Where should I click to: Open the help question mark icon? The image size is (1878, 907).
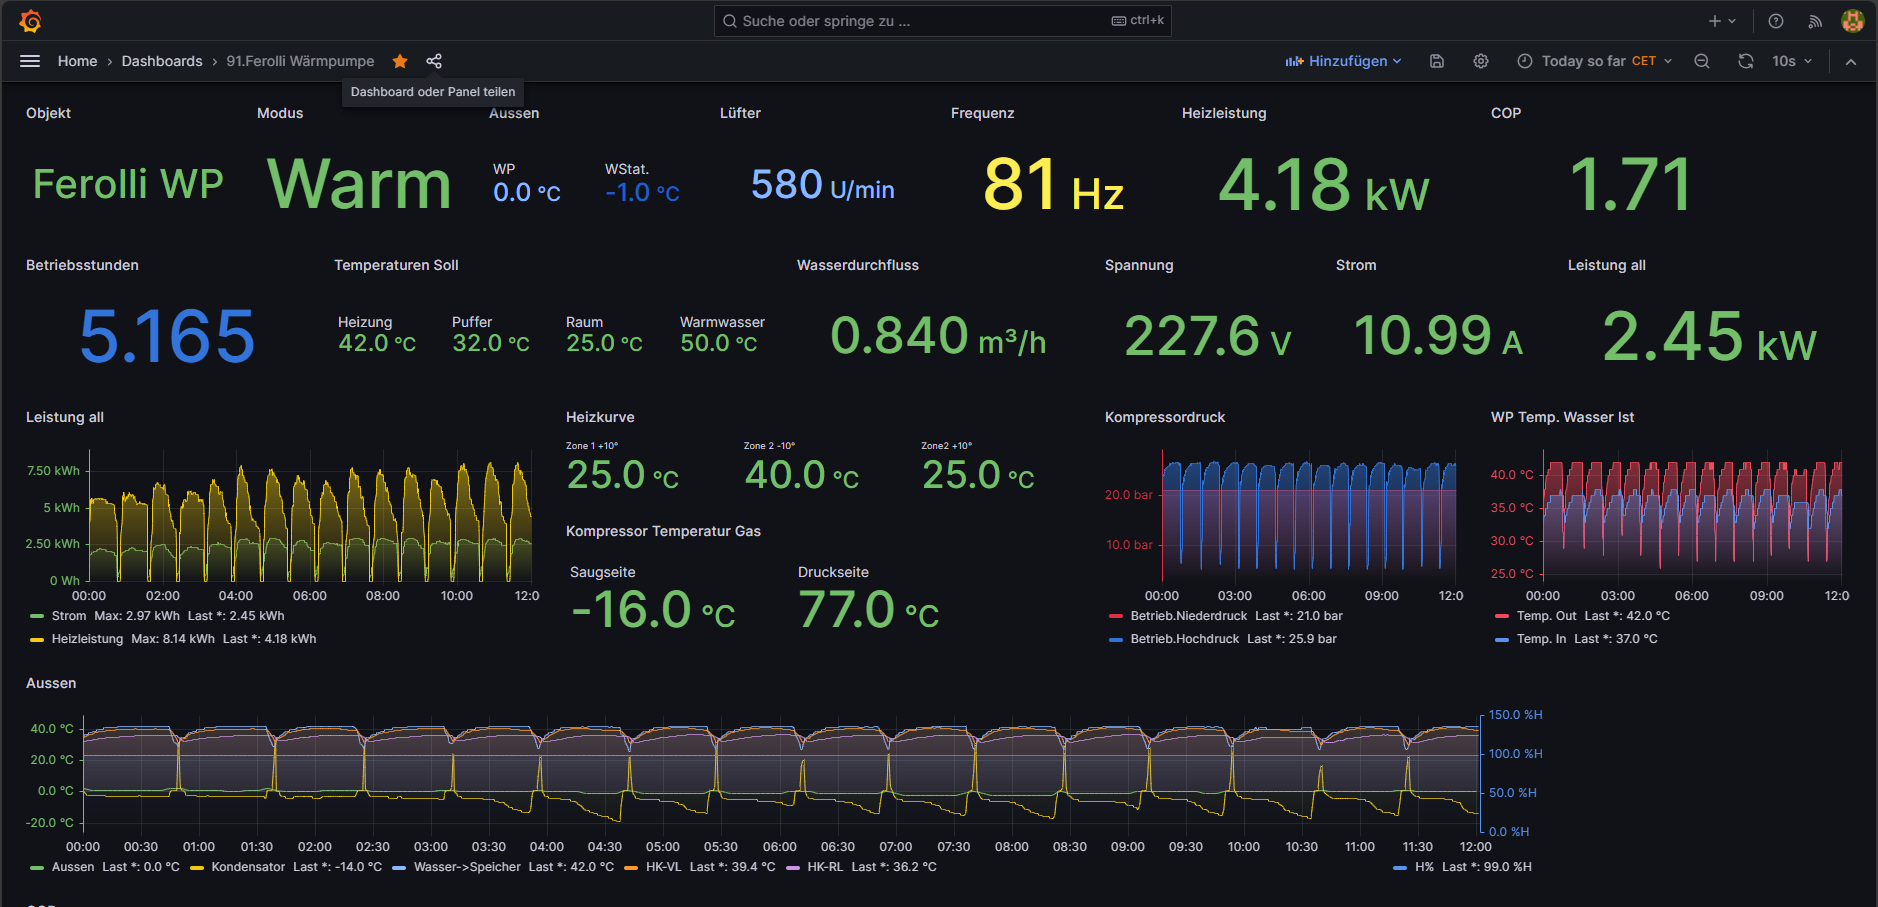(x=1776, y=21)
